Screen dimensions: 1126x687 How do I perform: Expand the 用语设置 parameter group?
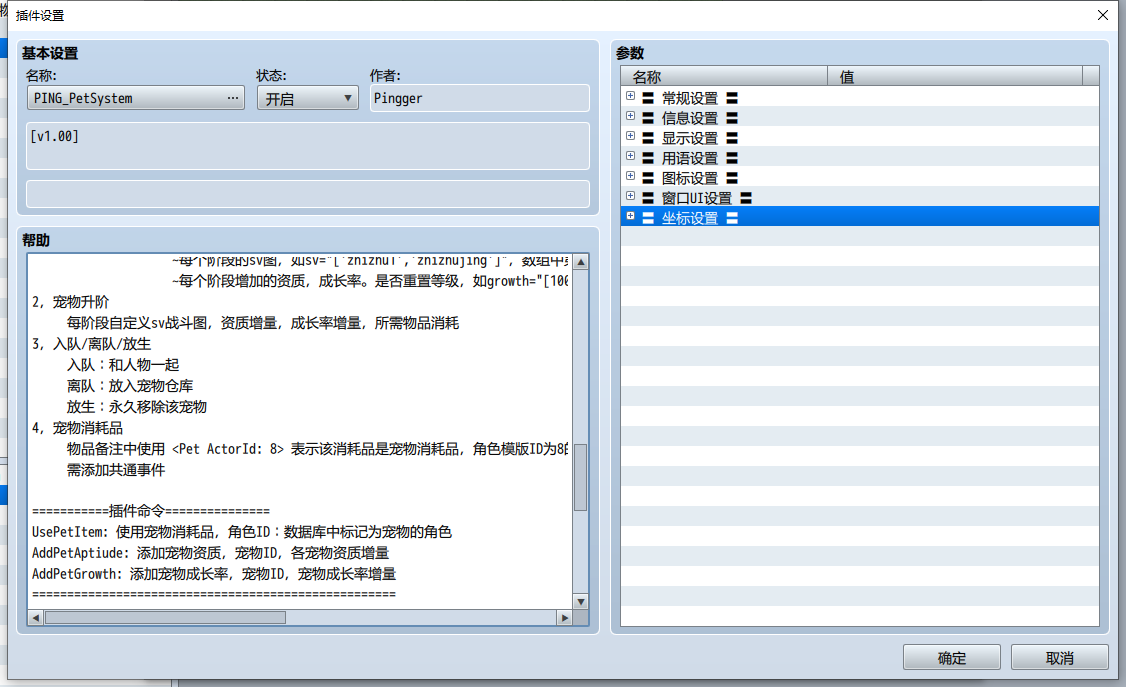pos(630,156)
